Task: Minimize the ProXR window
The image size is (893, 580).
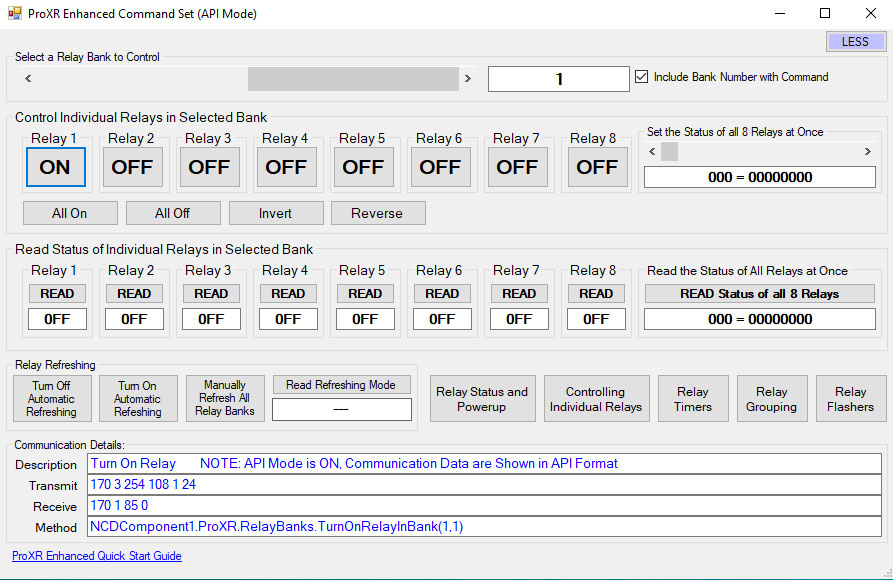Action: pyautogui.click(x=780, y=13)
